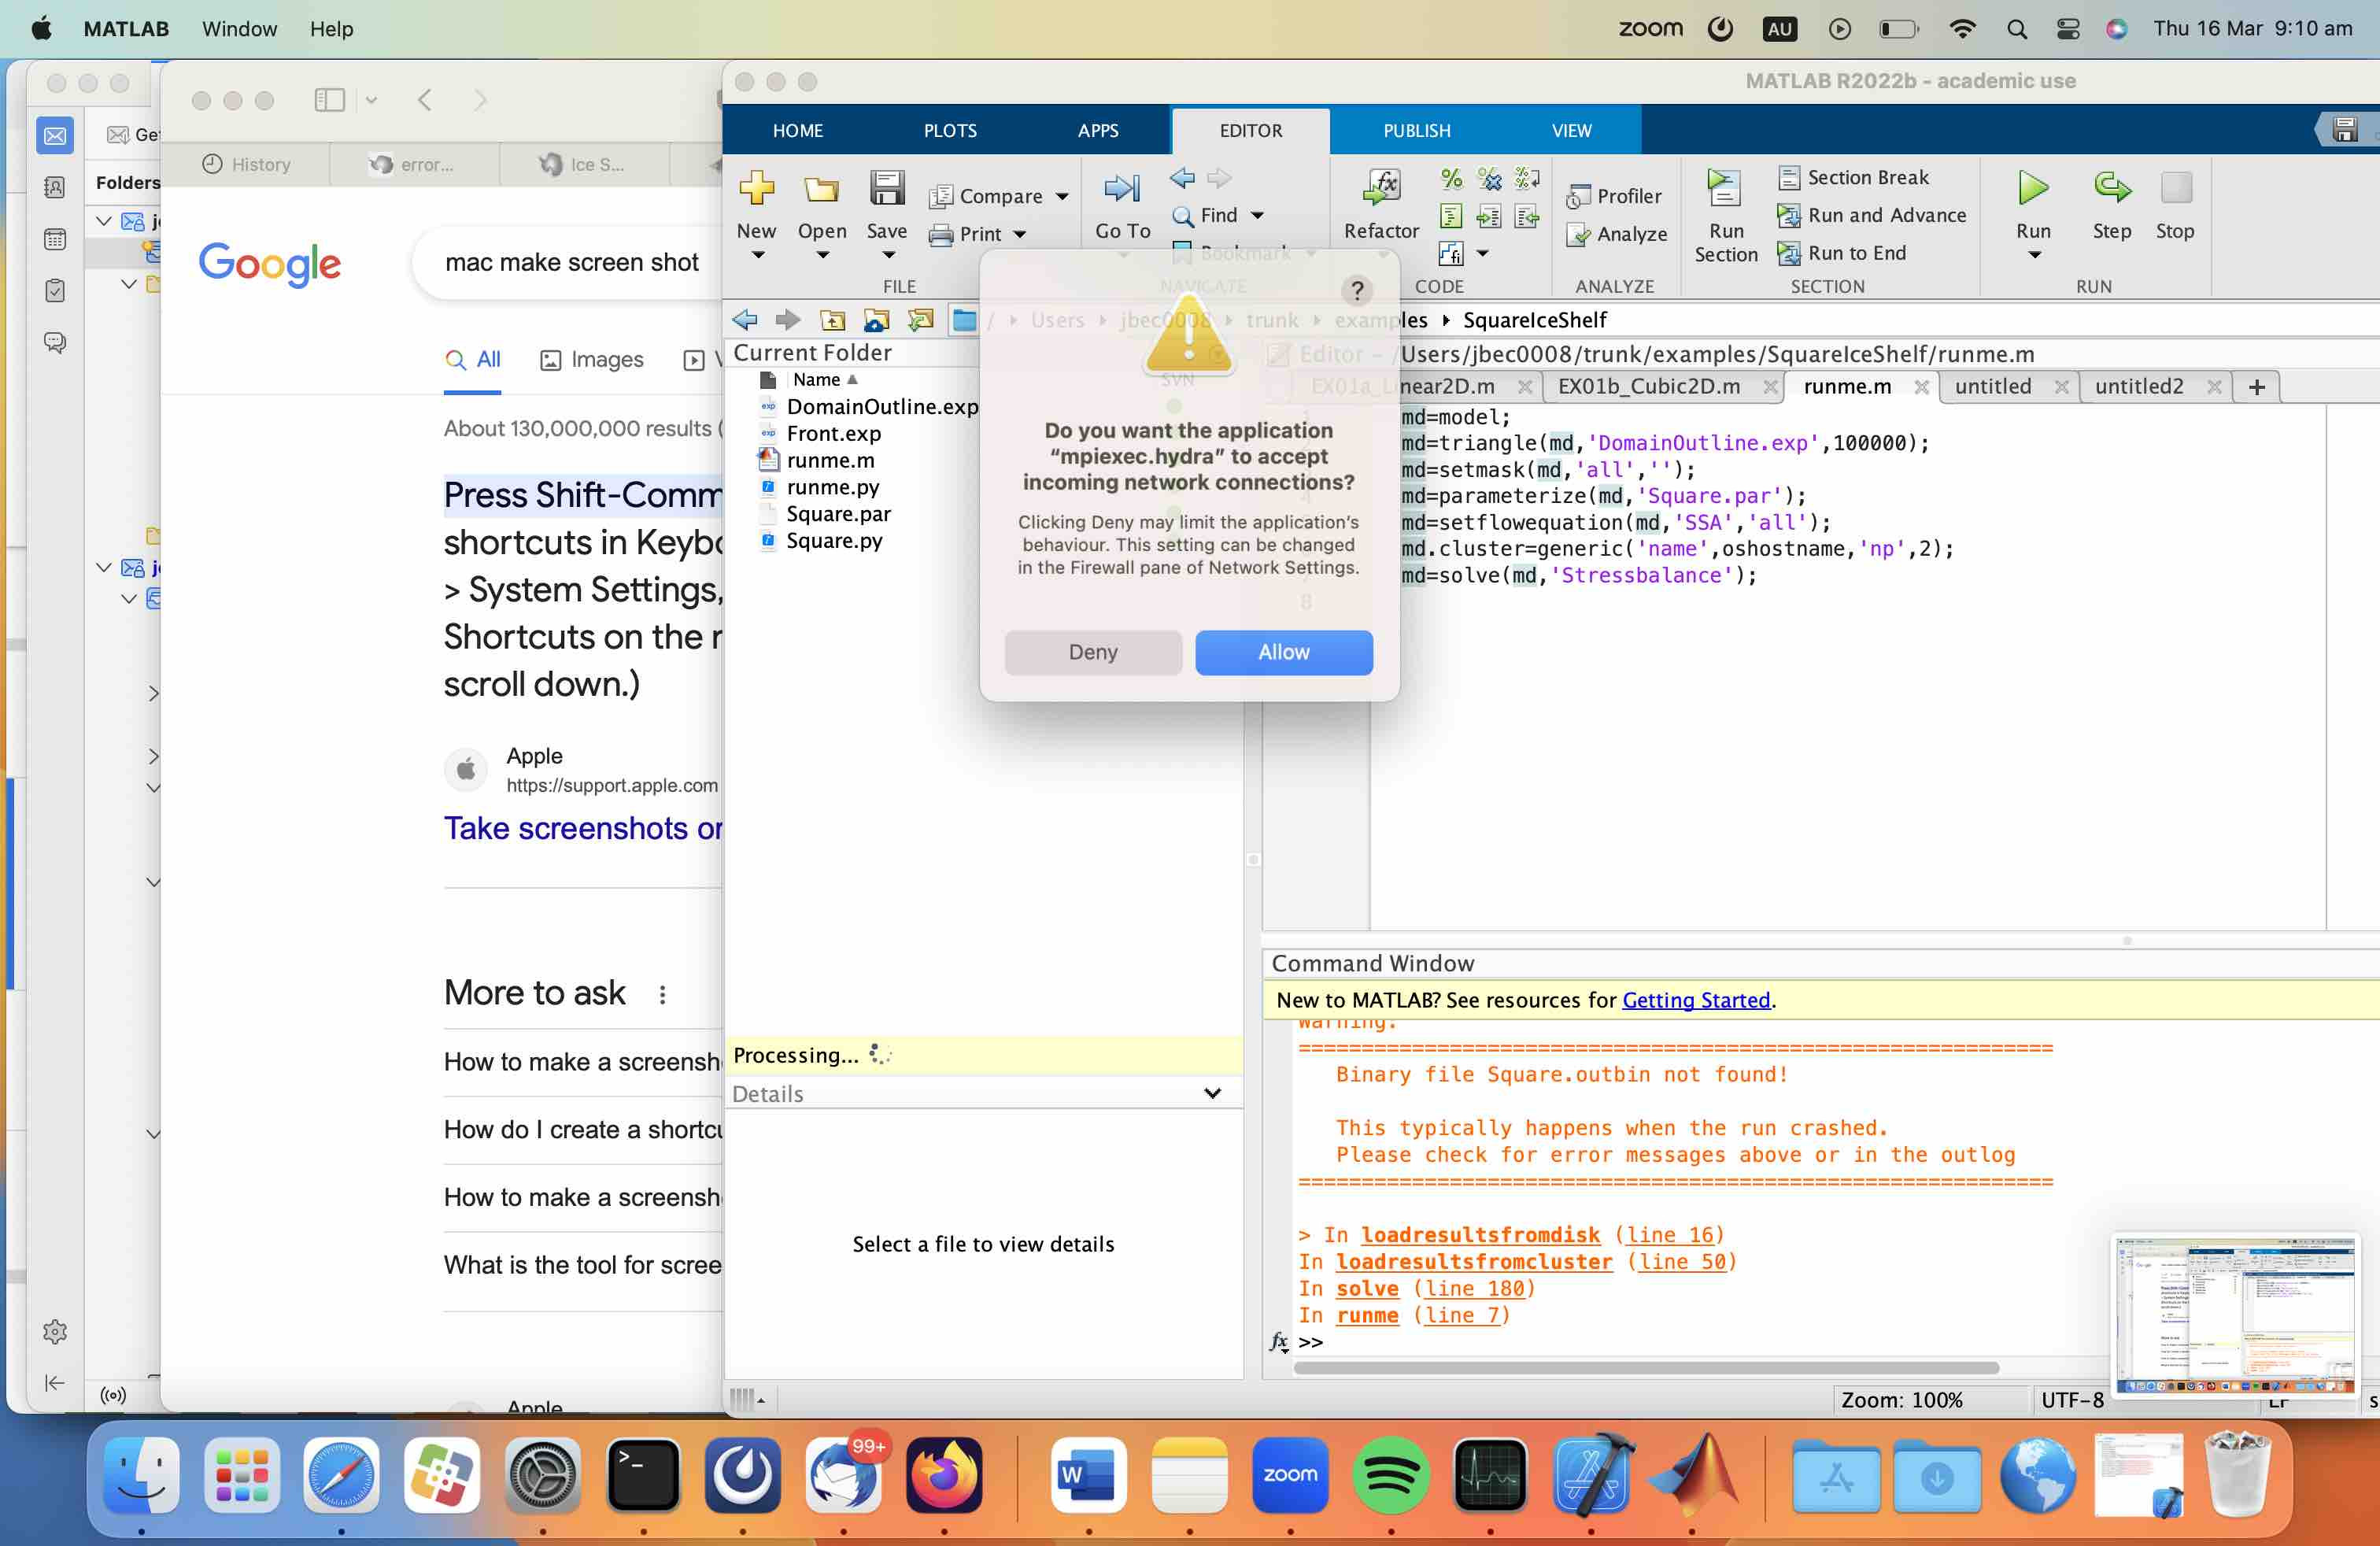Open the Getting Started link
Screen dimensions: 2380x1546
click(x=1695, y=1000)
